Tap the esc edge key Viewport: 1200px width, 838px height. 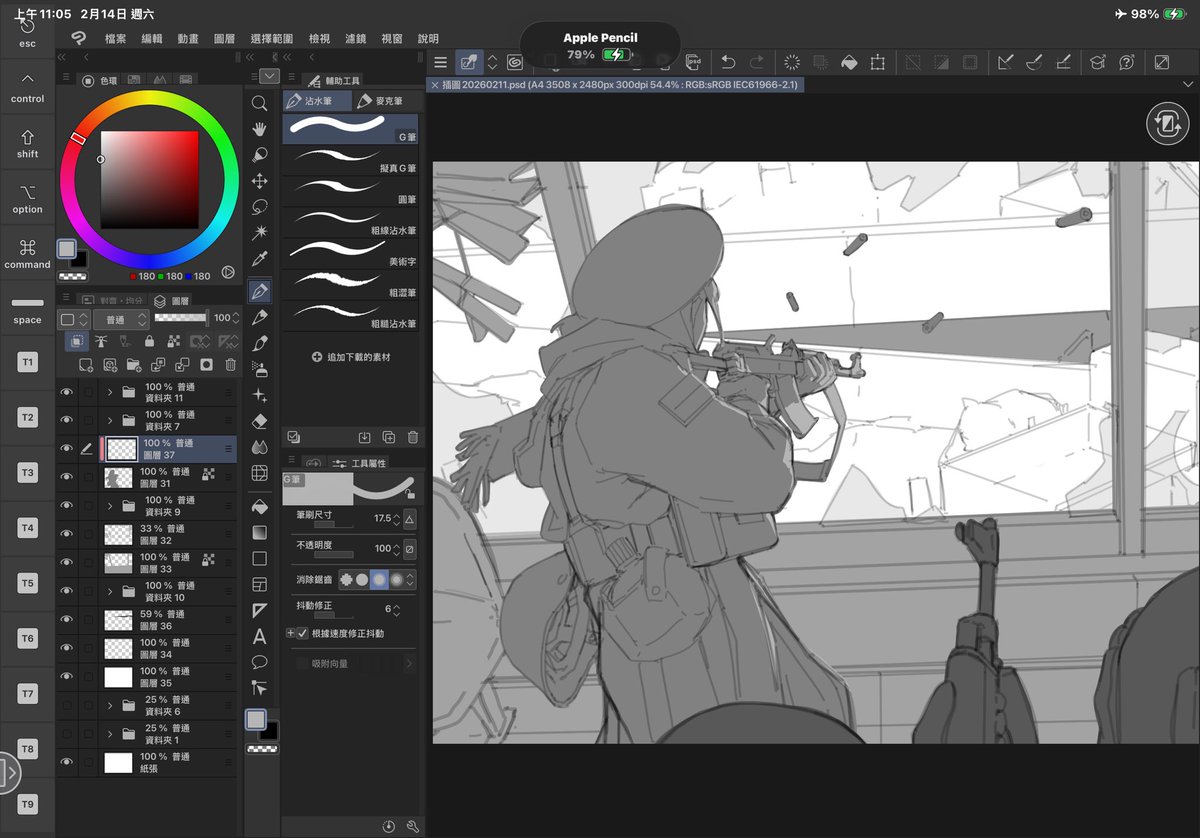28,30
